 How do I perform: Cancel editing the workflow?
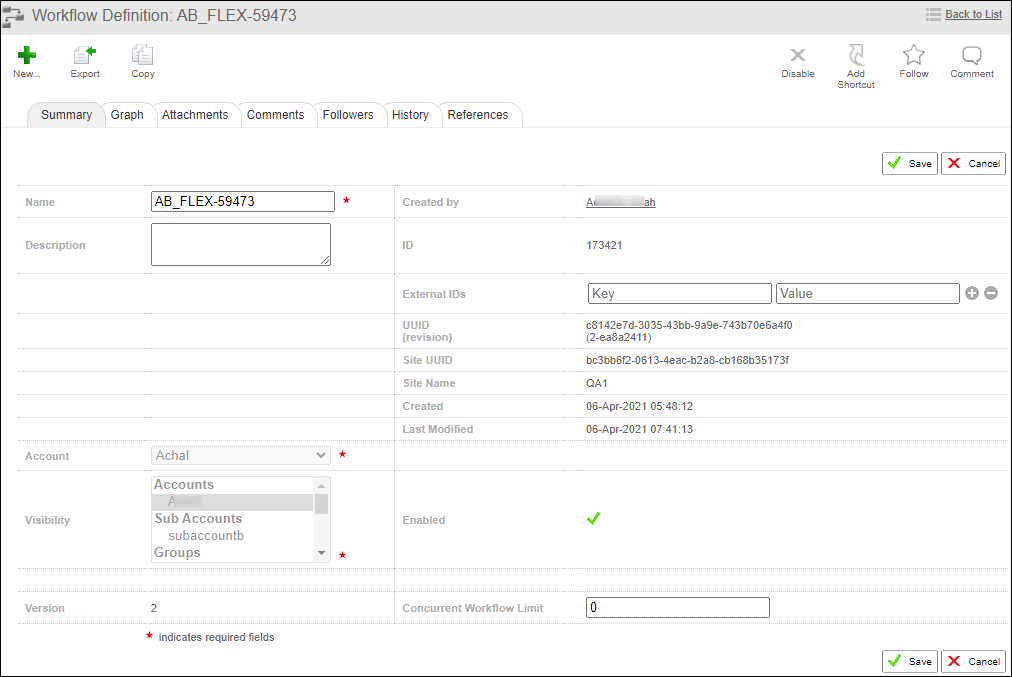[x=973, y=163]
